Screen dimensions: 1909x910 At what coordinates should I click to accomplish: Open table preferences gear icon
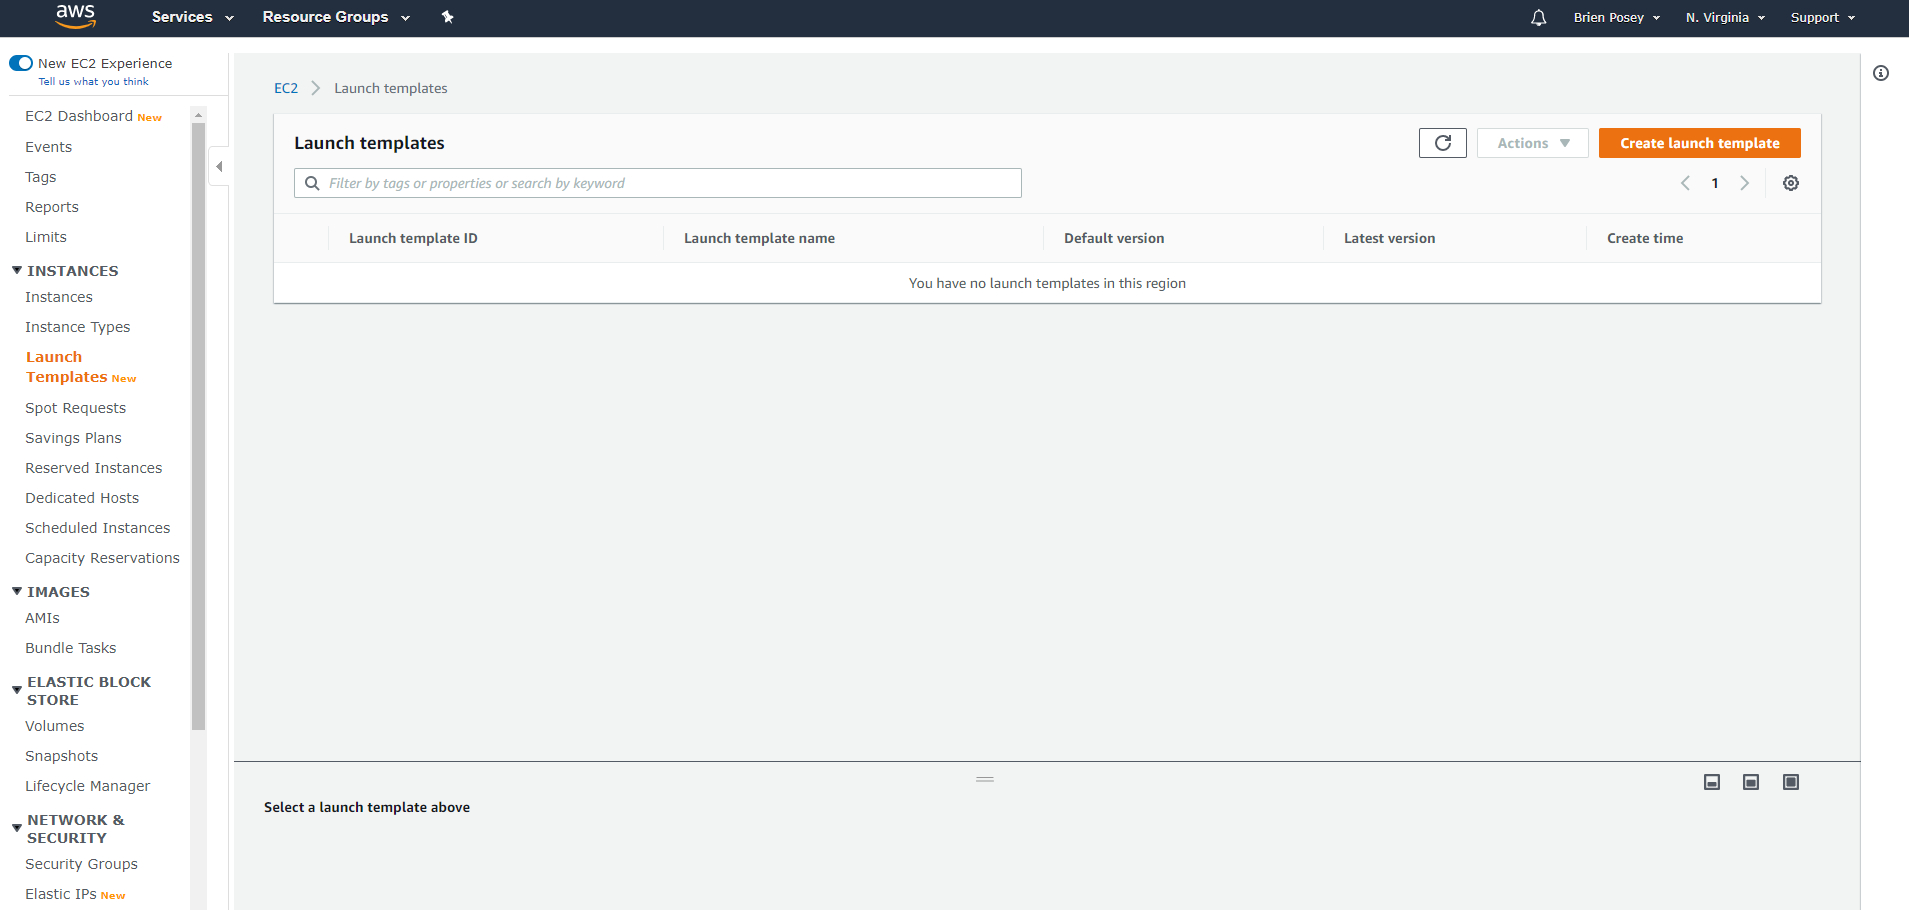[x=1790, y=183]
